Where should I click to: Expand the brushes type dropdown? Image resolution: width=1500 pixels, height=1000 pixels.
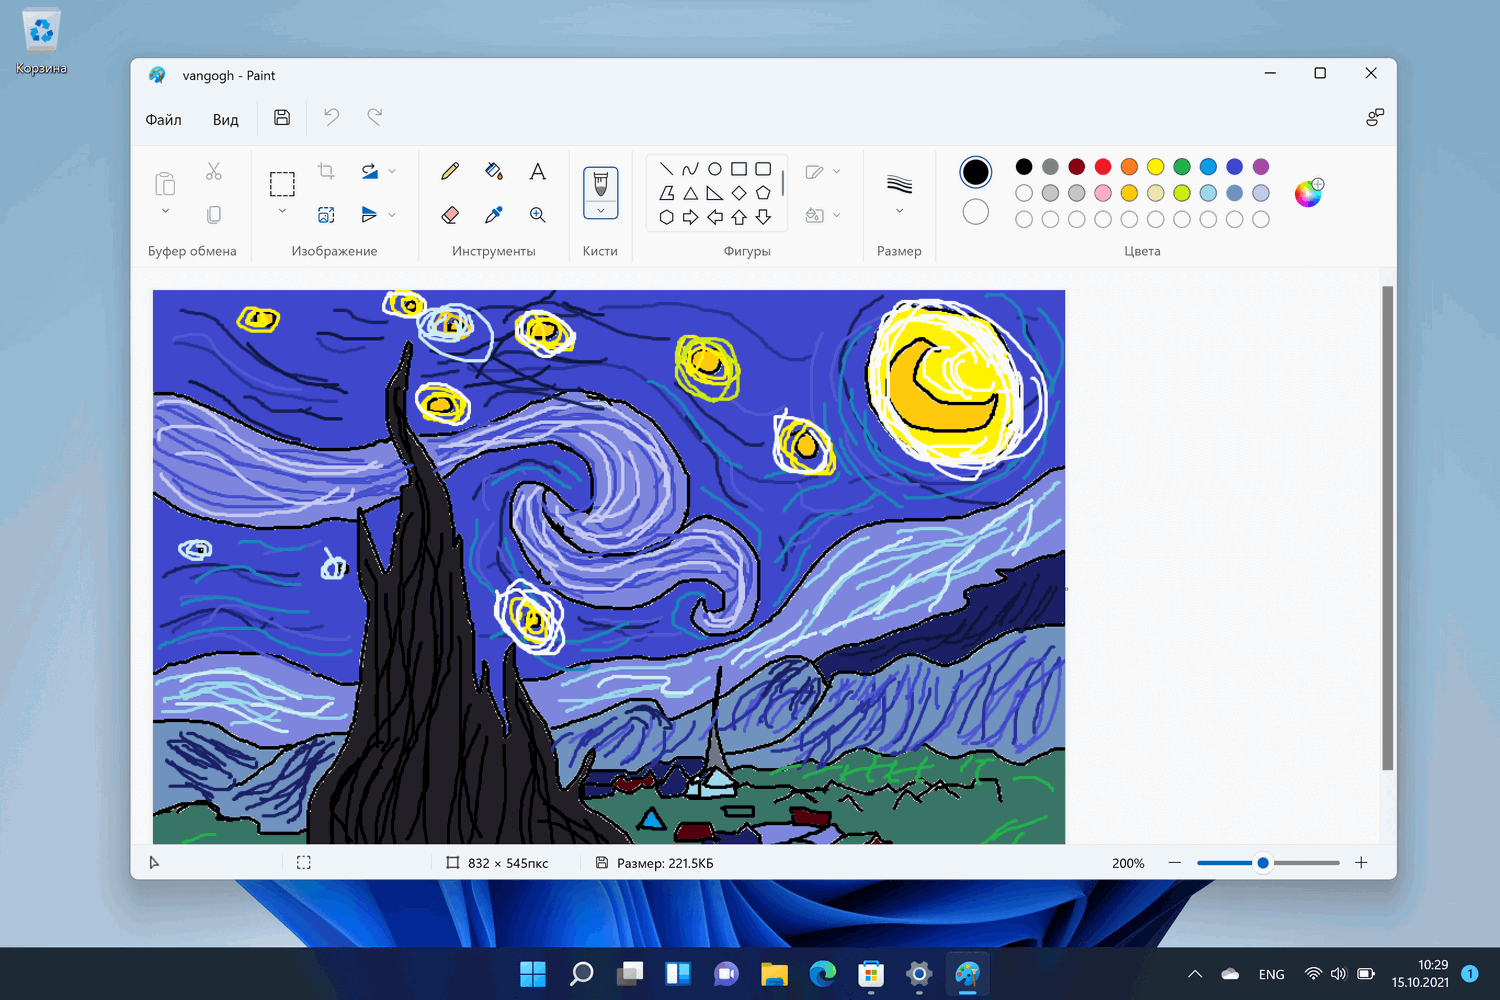tap(600, 210)
